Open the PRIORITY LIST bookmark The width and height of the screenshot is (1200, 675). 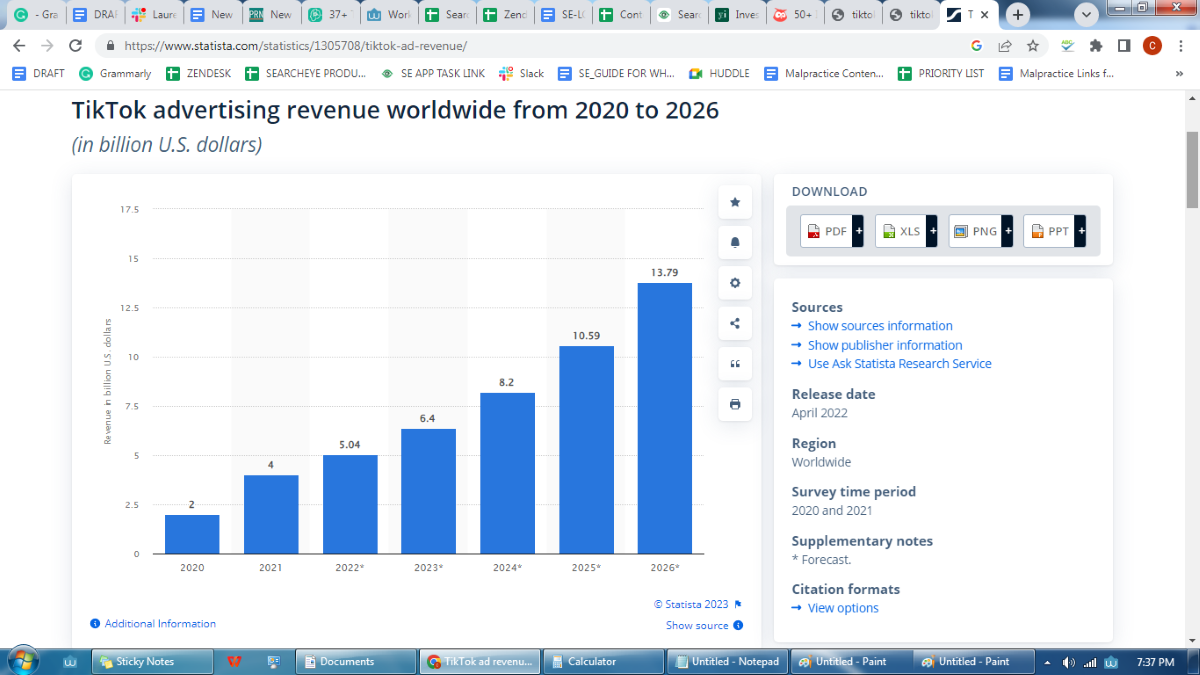(x=941, y=73)
